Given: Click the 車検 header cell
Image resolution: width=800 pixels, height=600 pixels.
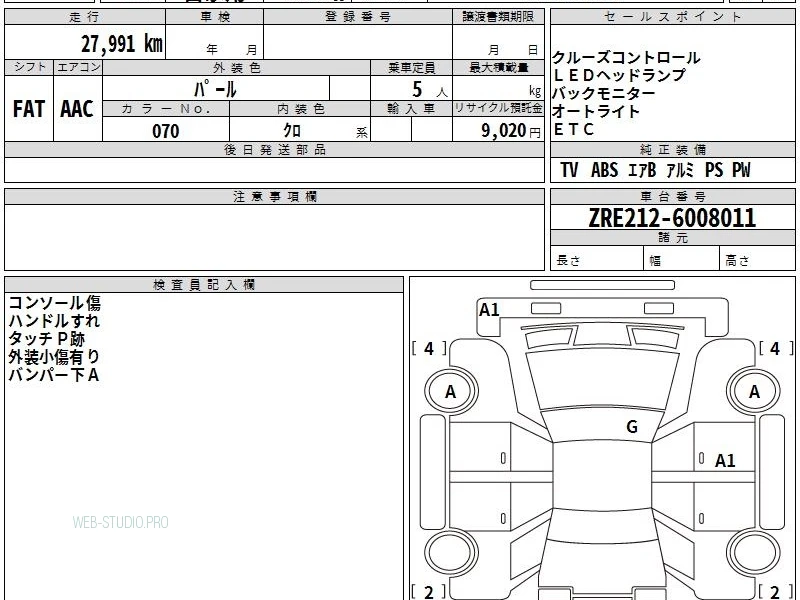Looking at the screenshot, I should click(214, 17).
